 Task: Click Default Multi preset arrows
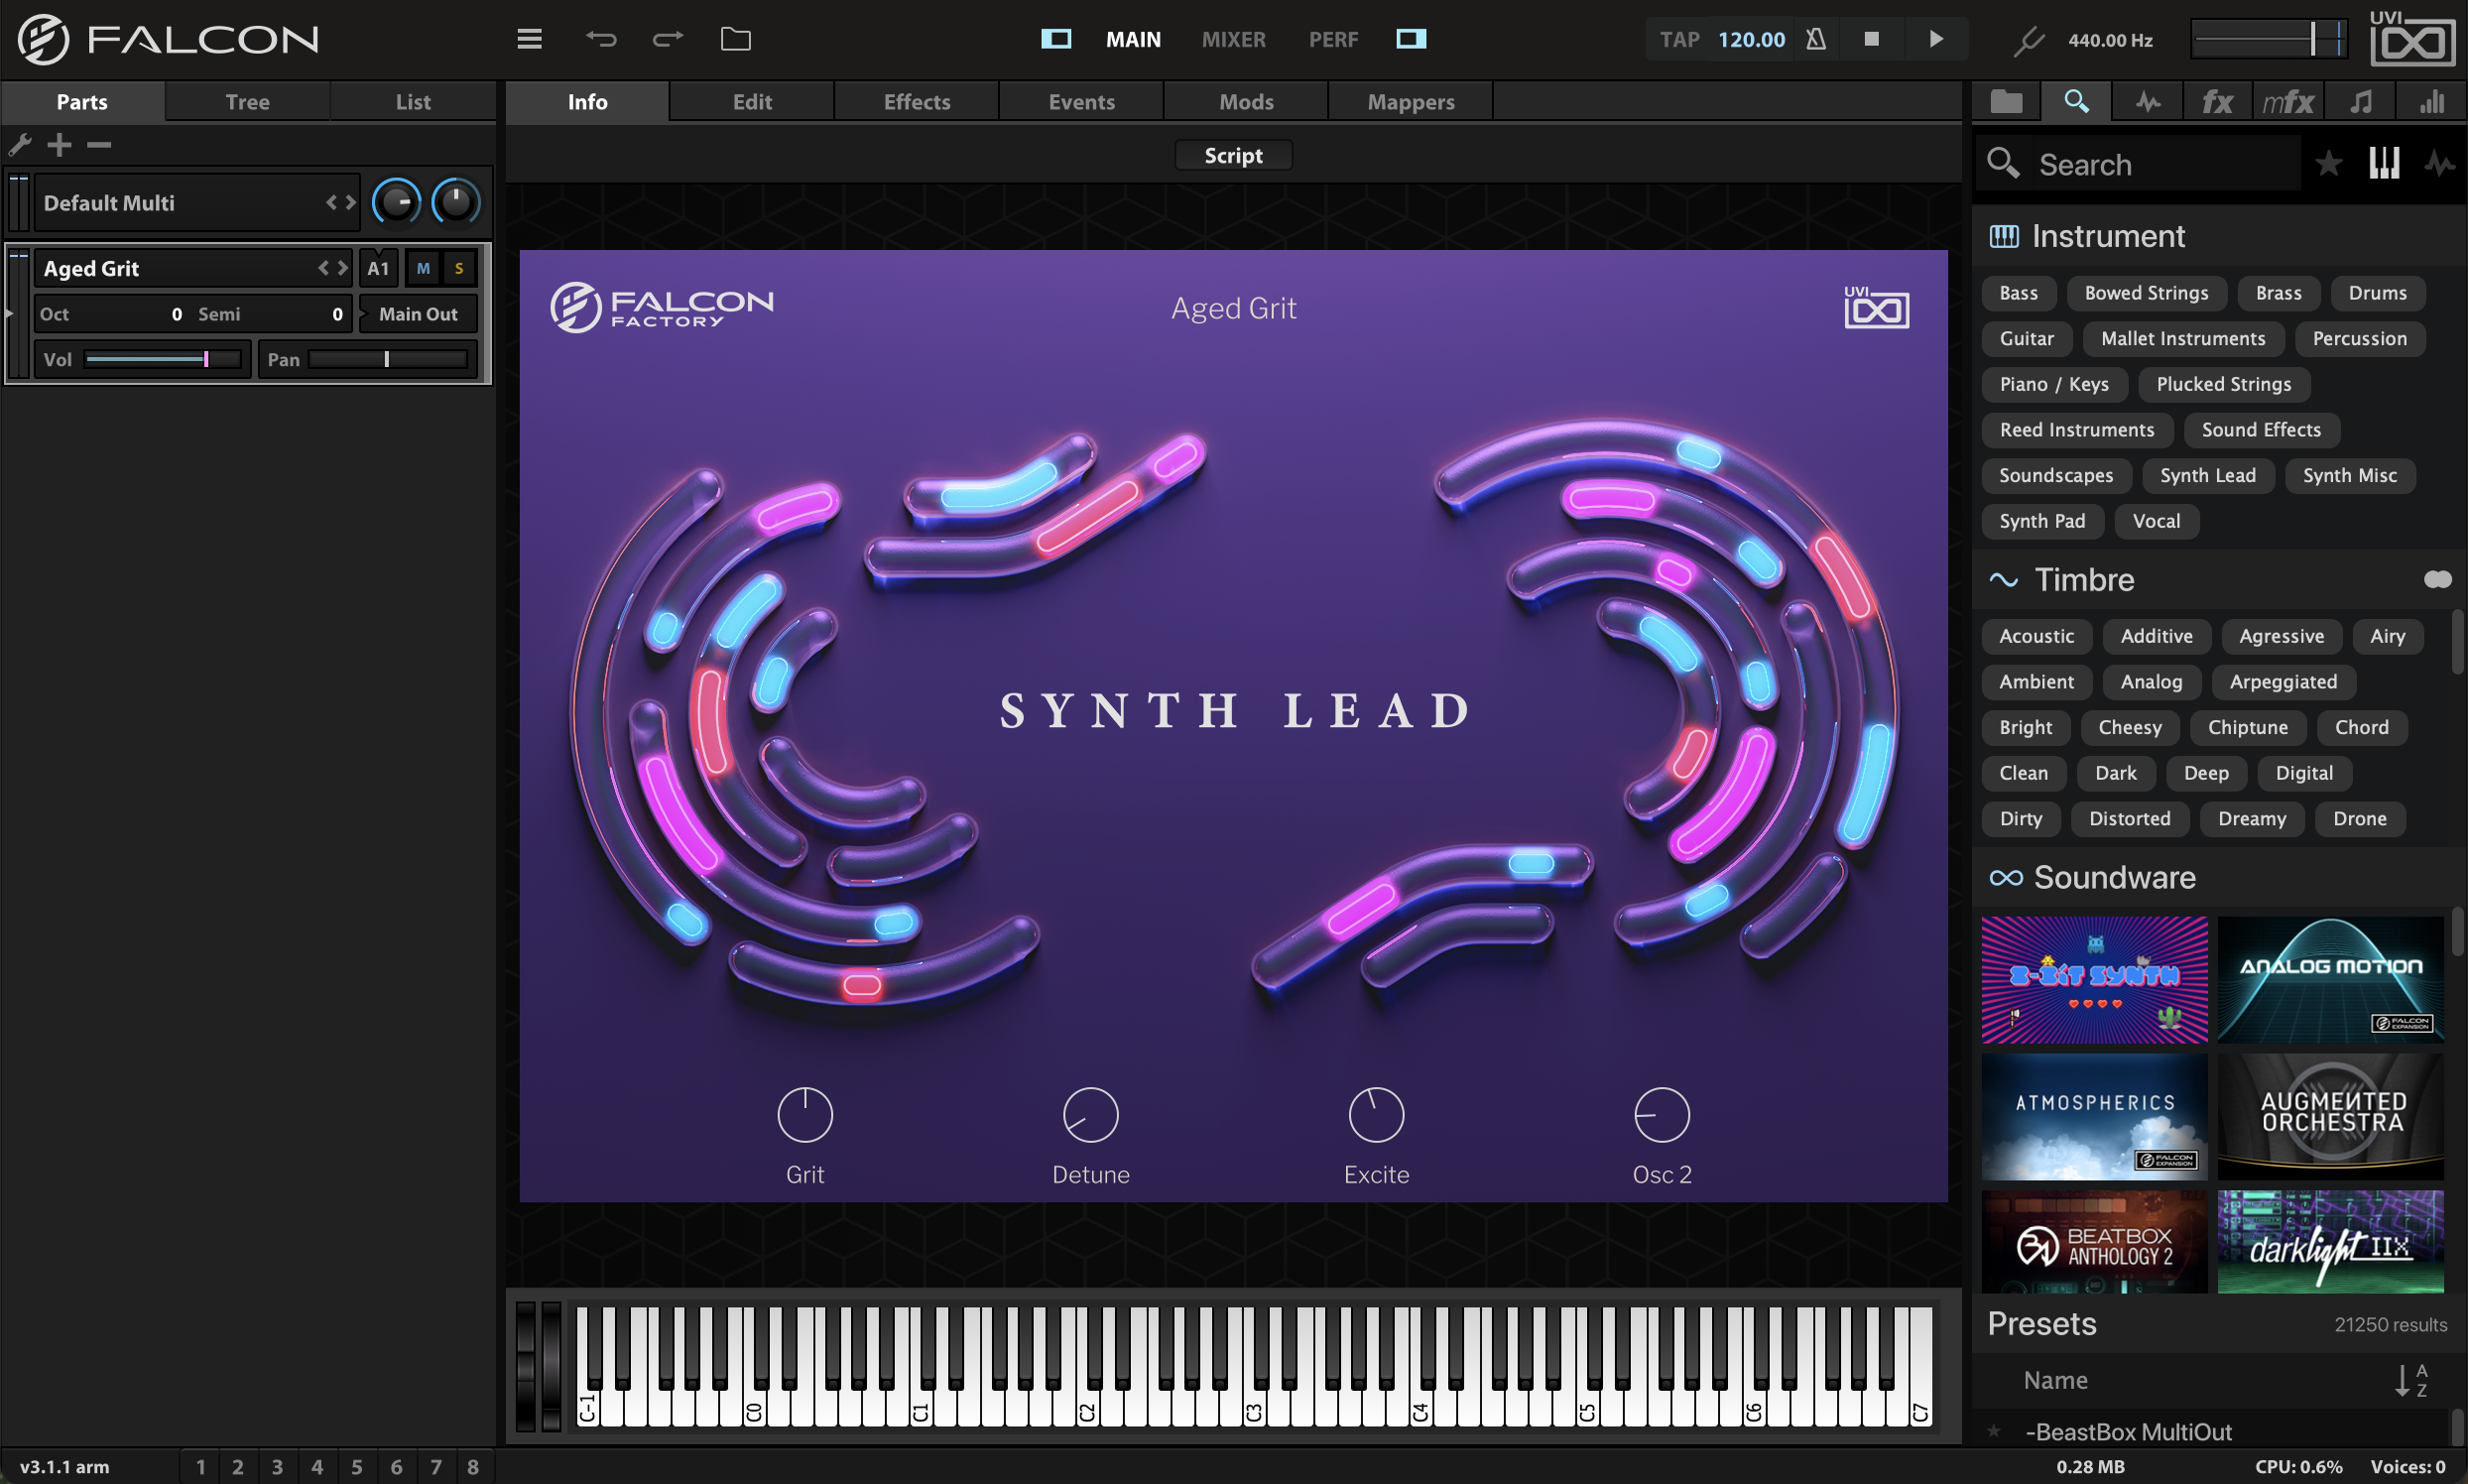[x=340, y=203]
